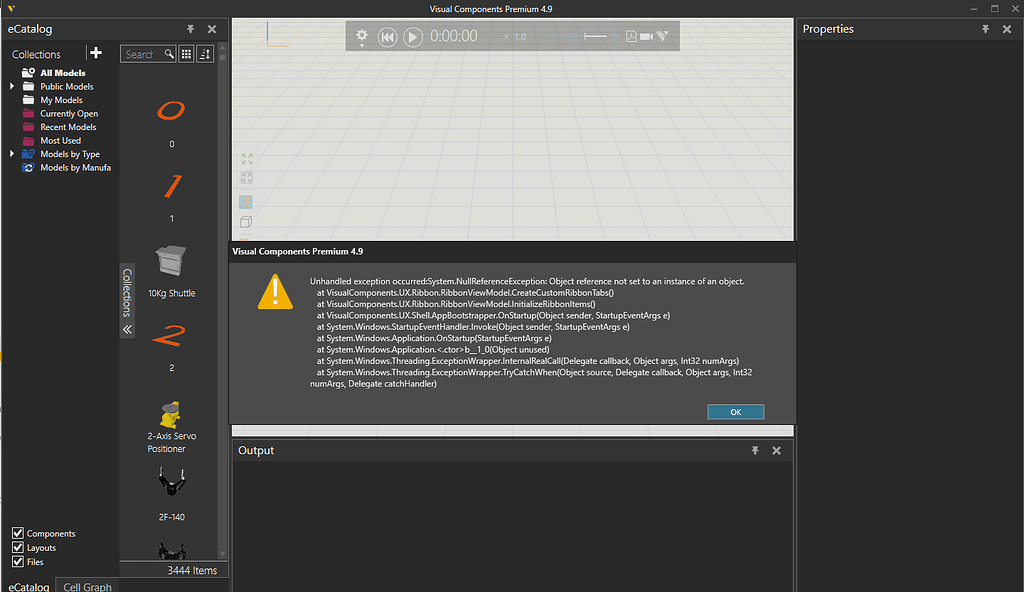Viewport: 1024px width, 592px height.
Task: Select the 2F-140 gripper model
Action: click(172, 482)
